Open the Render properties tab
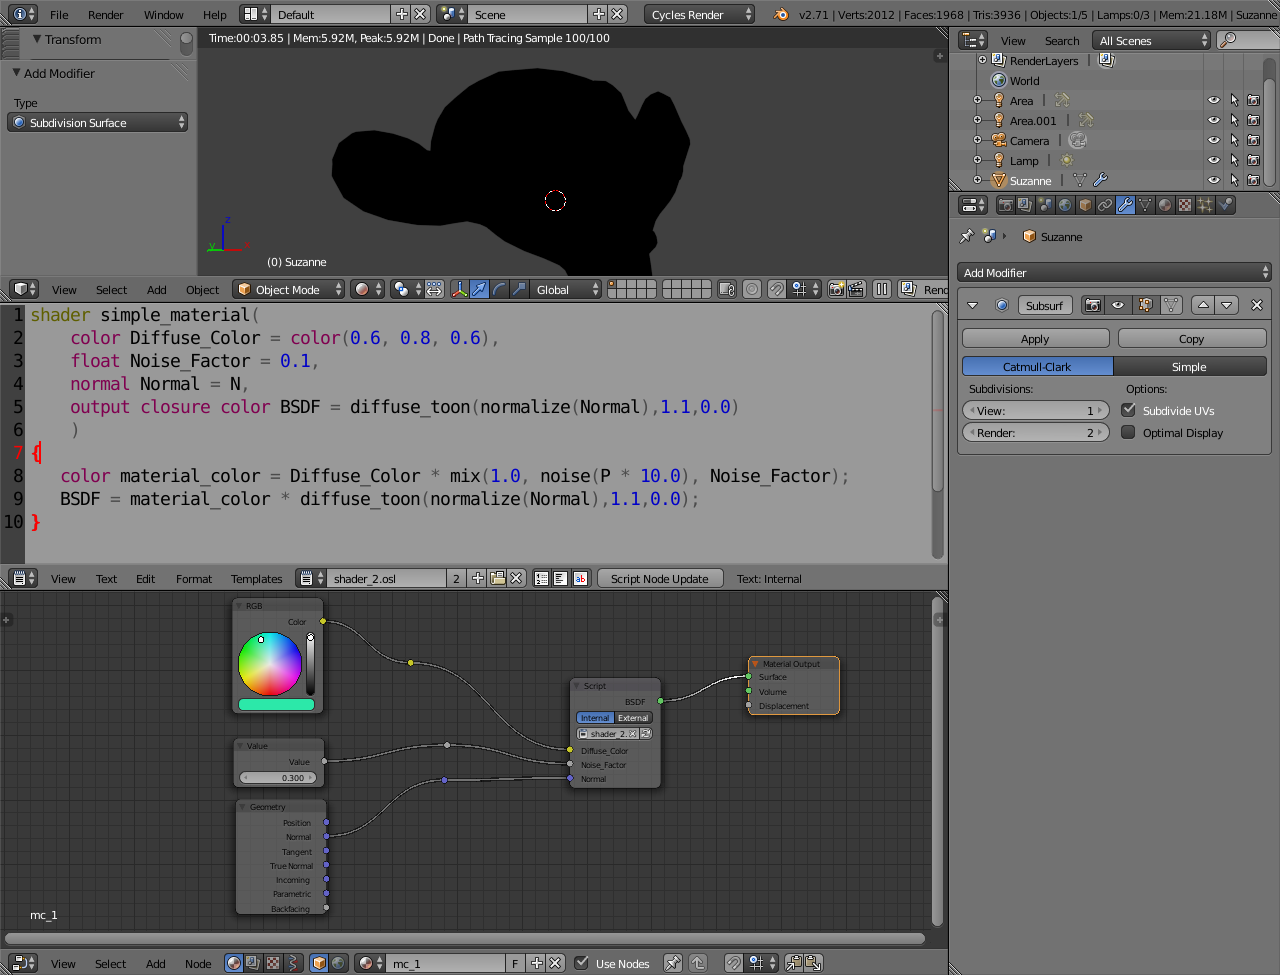The image size is (1280, 975). tap(1006, 205)
